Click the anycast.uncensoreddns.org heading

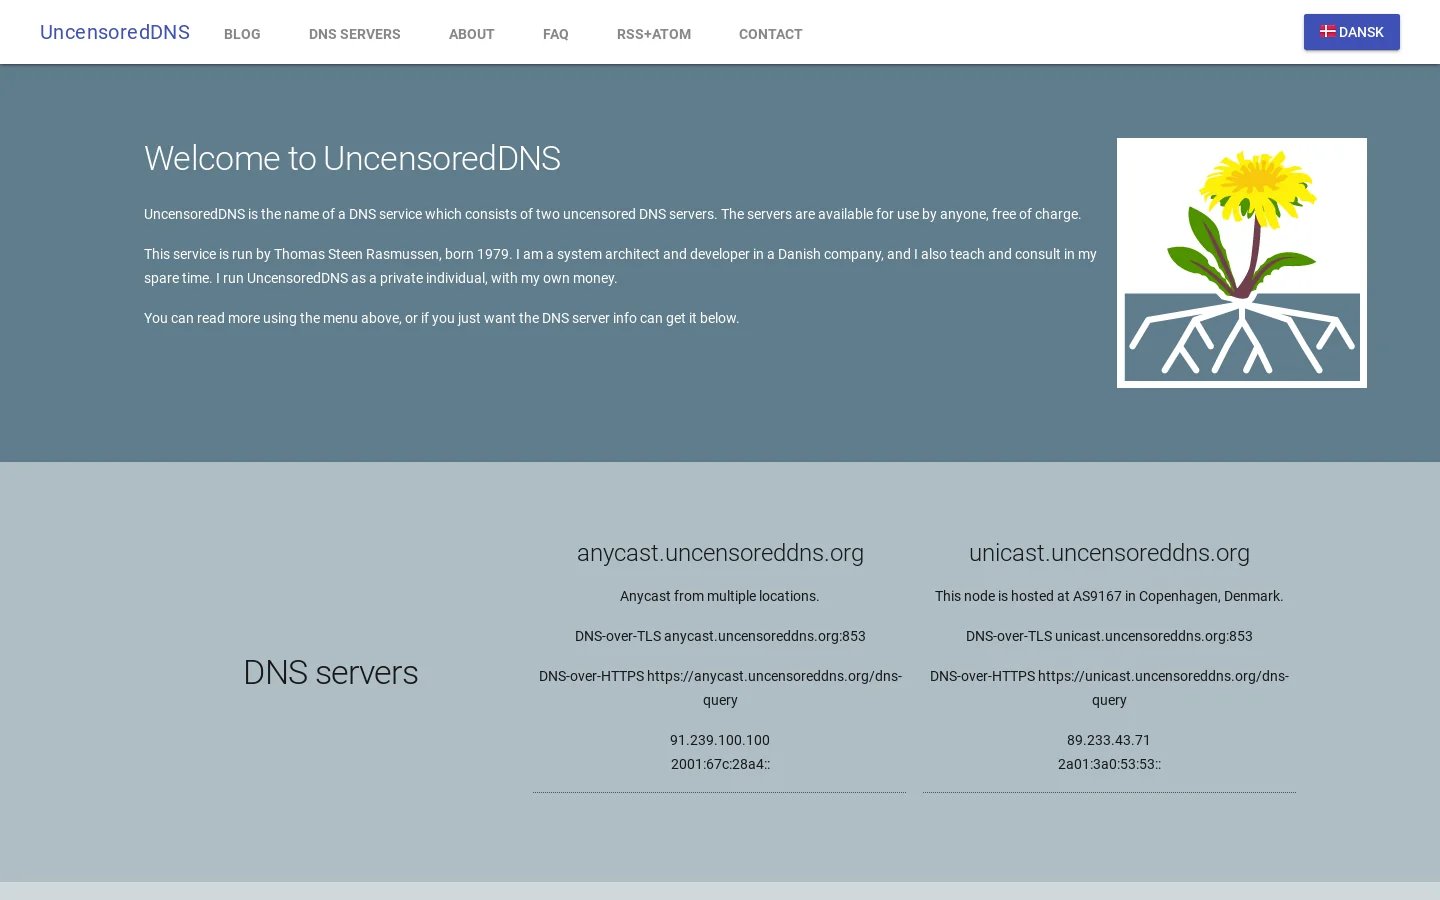click(x=720, y=553)
